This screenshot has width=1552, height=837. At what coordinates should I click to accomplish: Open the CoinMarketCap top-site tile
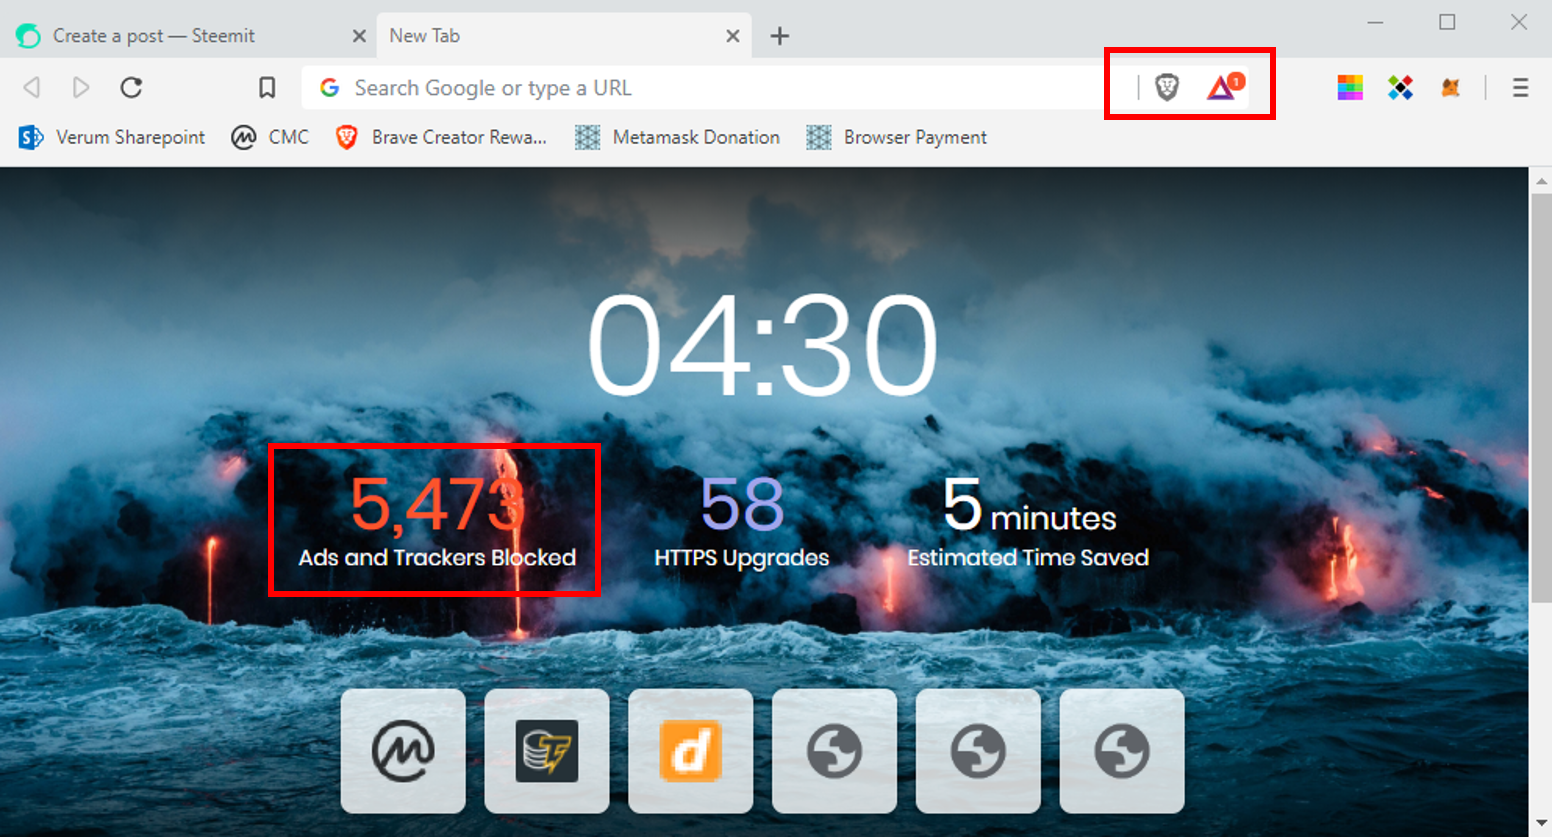pos(403,751)
